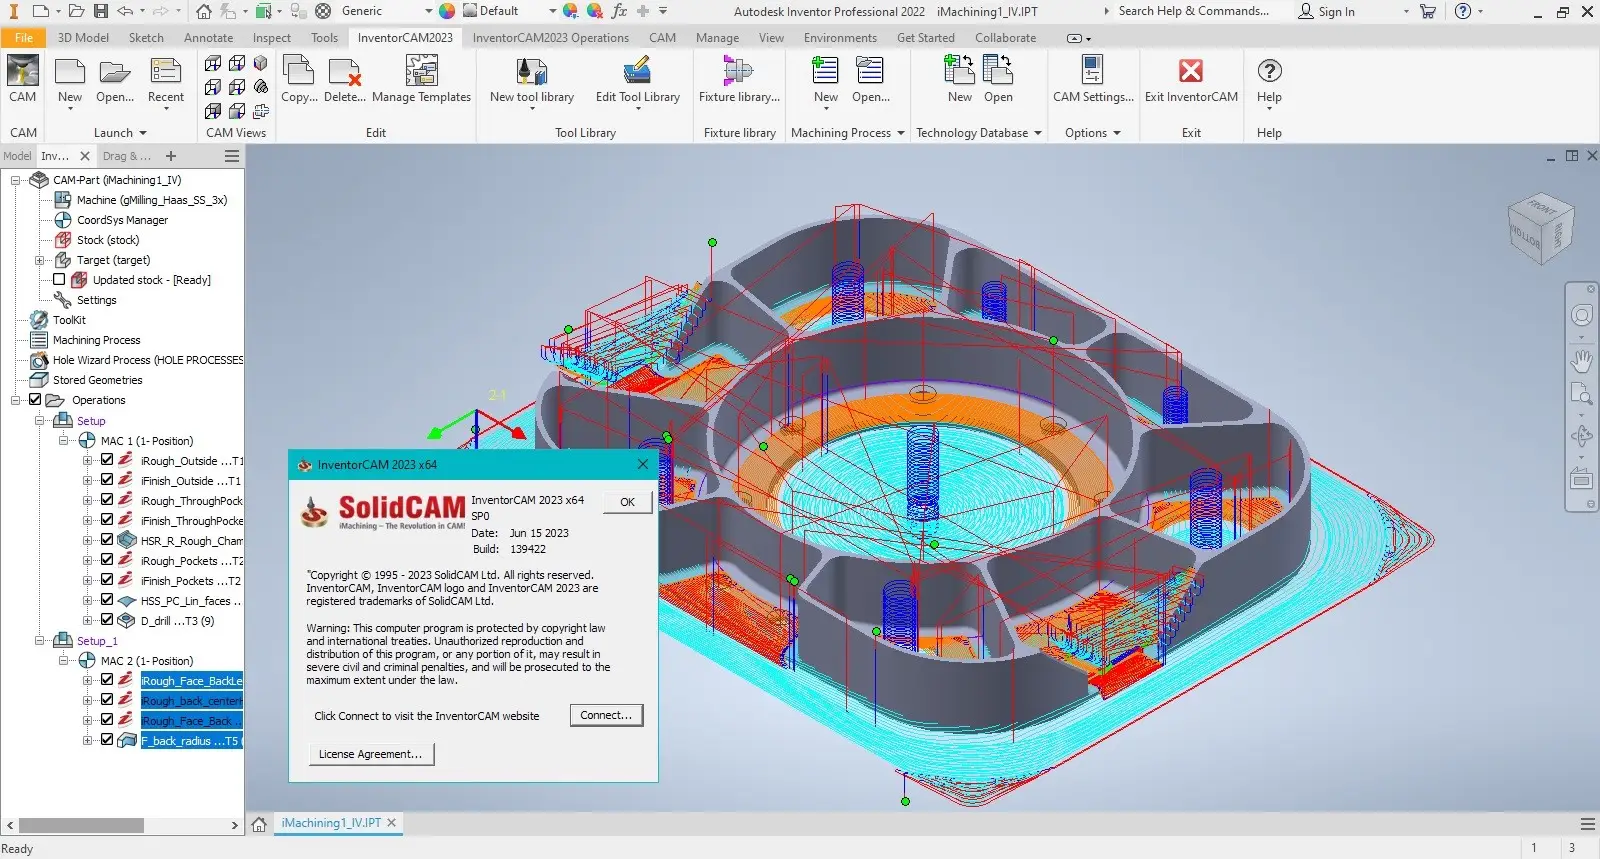The width and height of the screenshot is (1600, 859).
Task: Switch to the Sketch ribbon tab
Action: (x=146, y=38)
